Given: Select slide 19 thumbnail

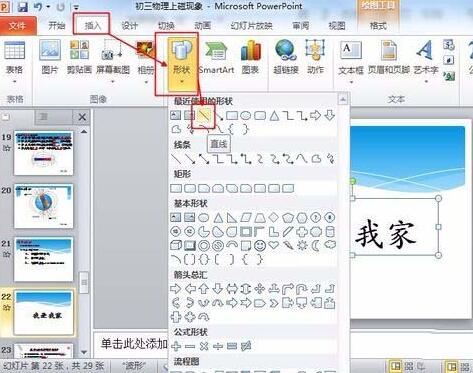Looking at the screenshot, I should pyautogui.click(x=43, y=153).
